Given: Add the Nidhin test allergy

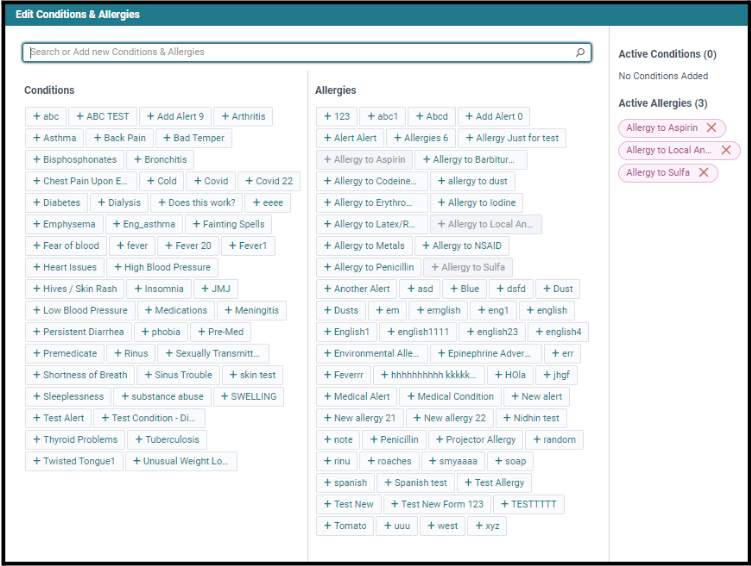Looking at the screenshot, I should tap(531, 418).
